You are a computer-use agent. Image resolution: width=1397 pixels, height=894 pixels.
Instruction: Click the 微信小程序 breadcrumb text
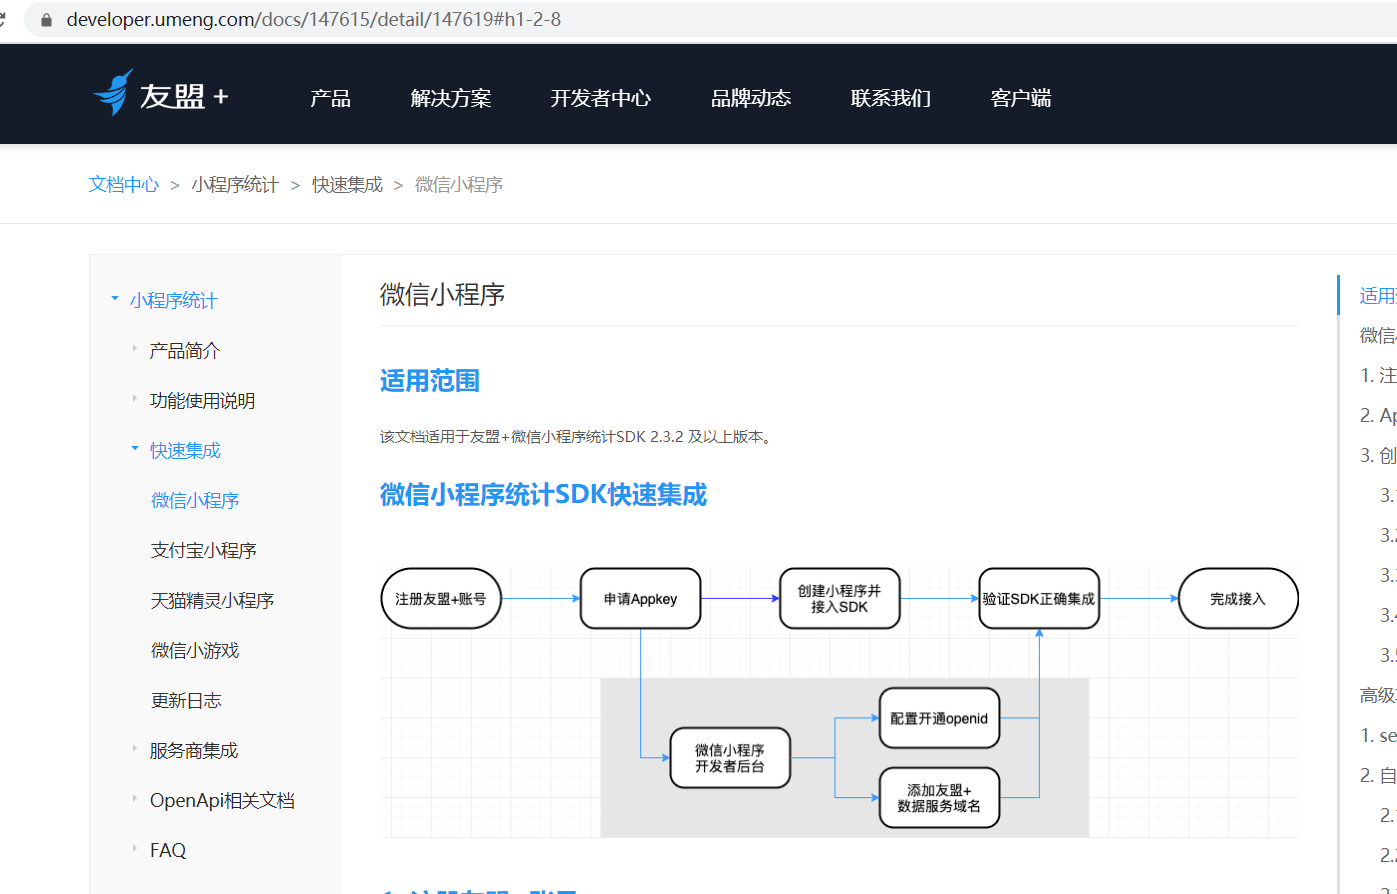click(459, 184)
